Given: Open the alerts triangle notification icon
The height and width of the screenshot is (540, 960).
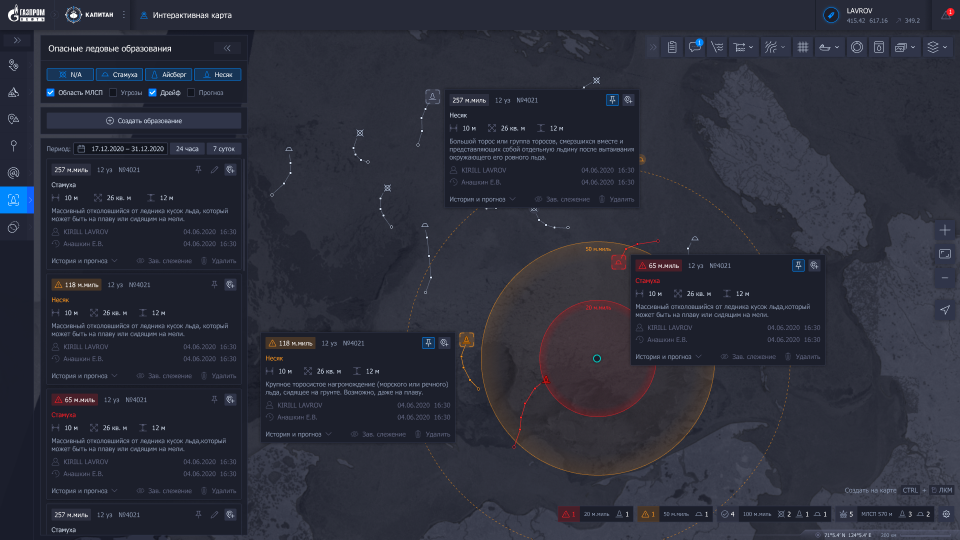Looking at the screenshot, I should [x=946, y=16].
